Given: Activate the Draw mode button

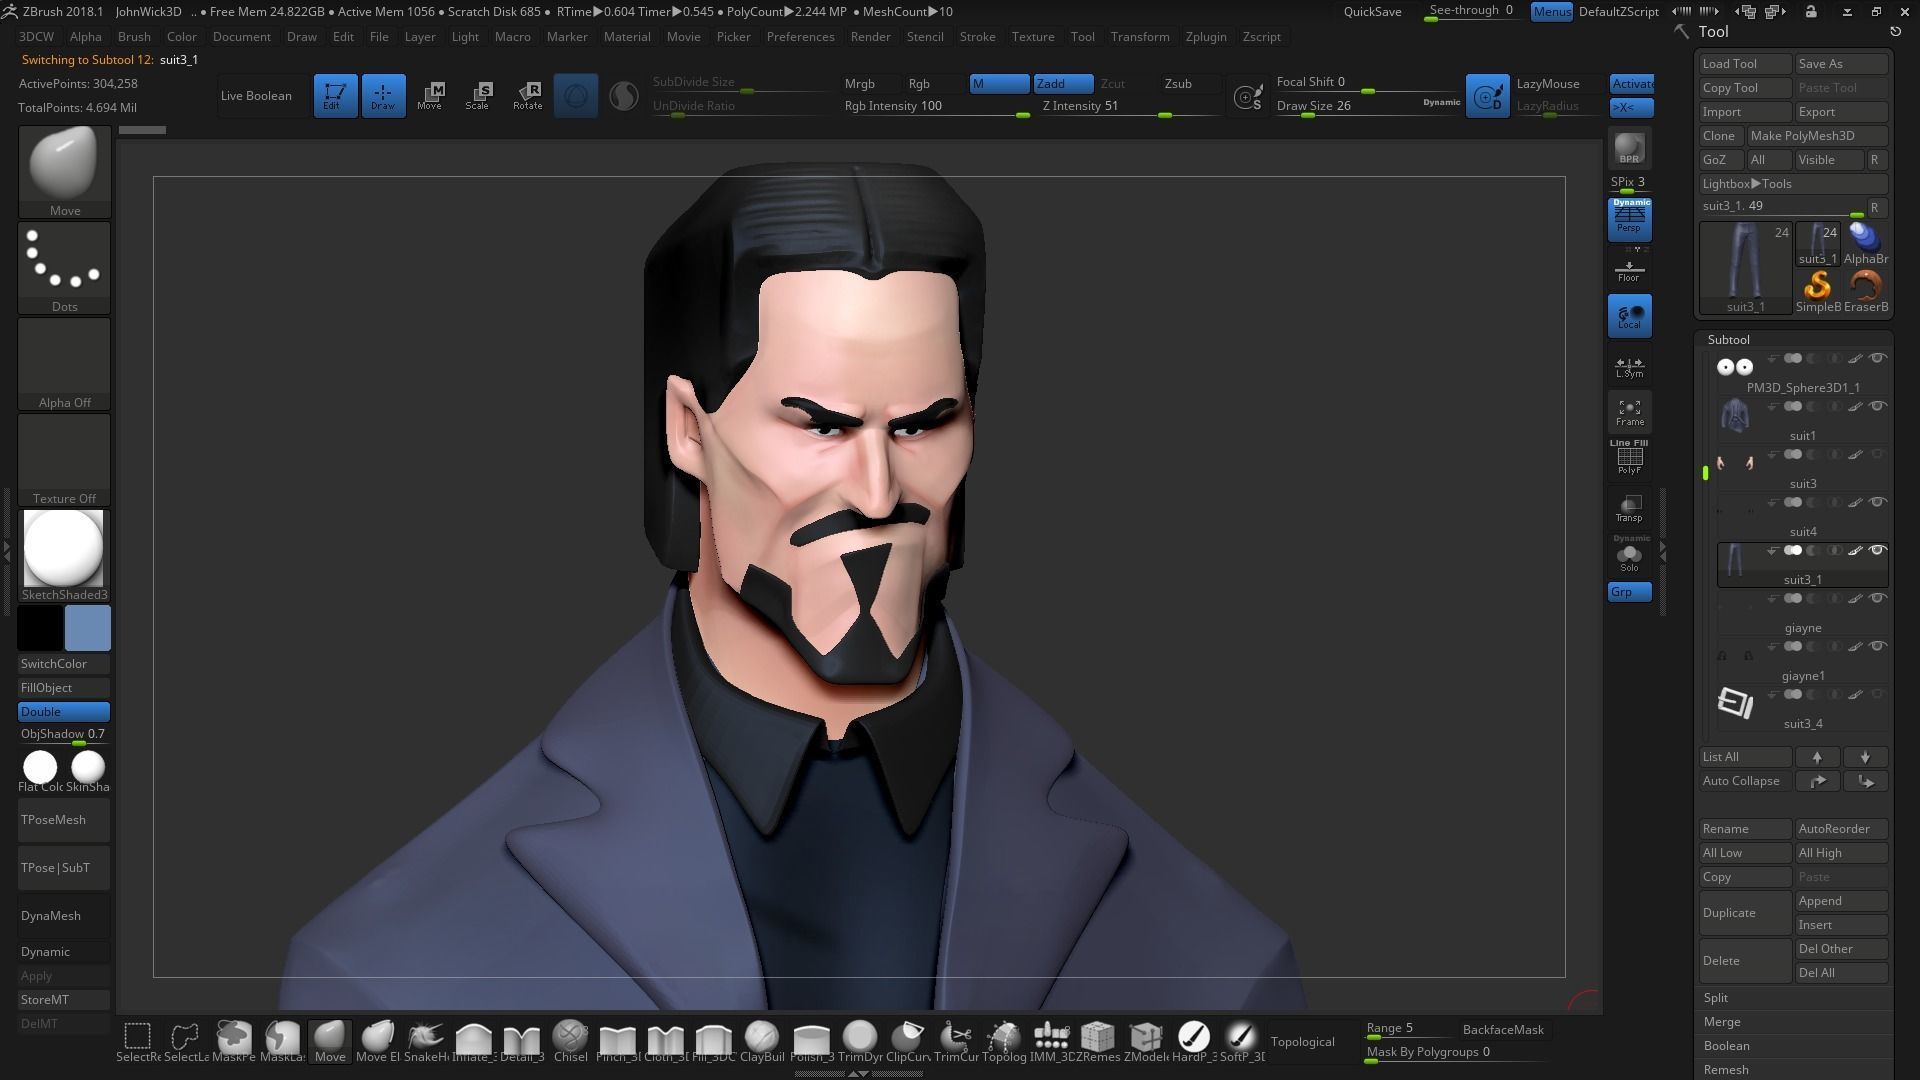Looking at the screenshot, I should 383,95.
